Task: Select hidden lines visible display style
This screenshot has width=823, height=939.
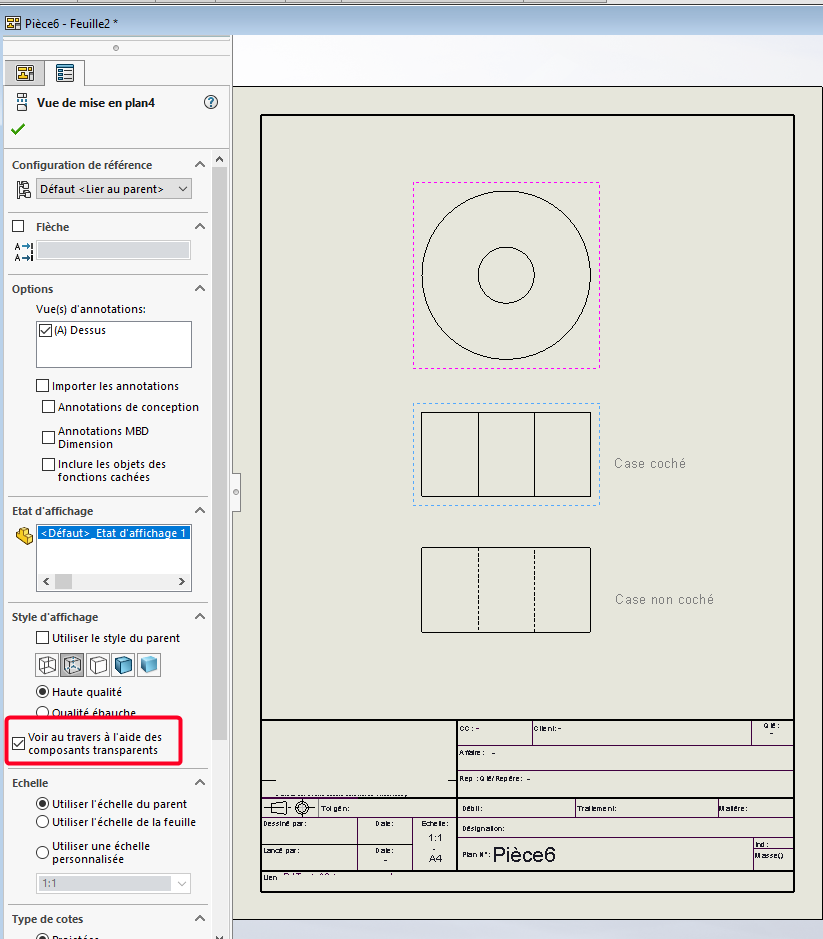Action: pyautogui.click(x=72, y=665)
